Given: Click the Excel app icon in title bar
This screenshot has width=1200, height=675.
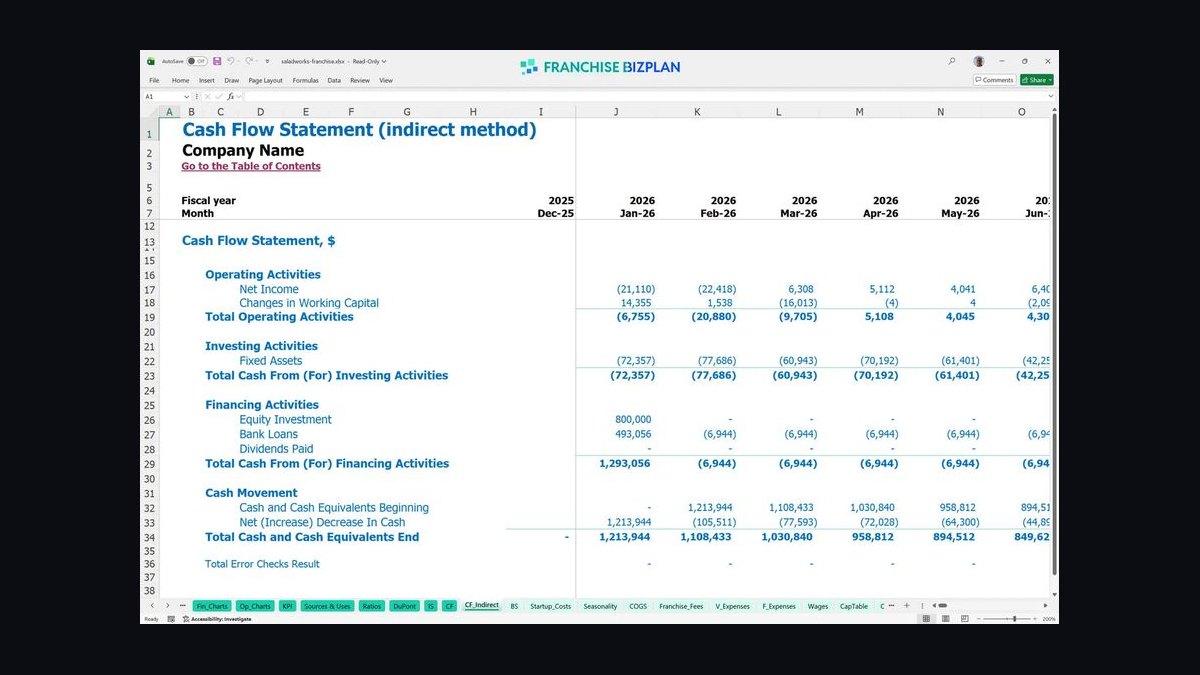Looking at the screenshot, I should [151, 61].
